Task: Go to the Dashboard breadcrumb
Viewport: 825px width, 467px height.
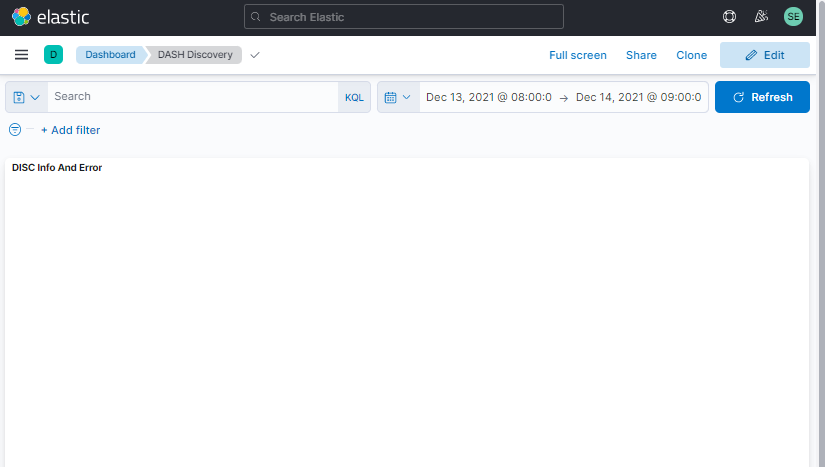Action: 110,55
